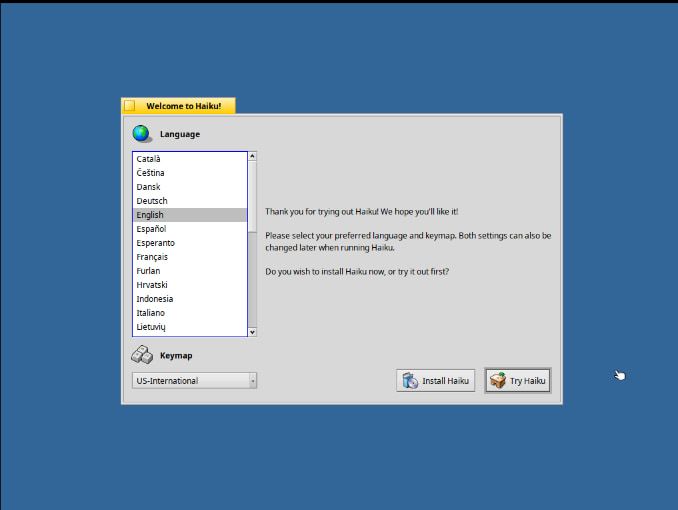Select Català in the language list
The height and width of the screenshot is (510, 678).
tap(190, 159)
